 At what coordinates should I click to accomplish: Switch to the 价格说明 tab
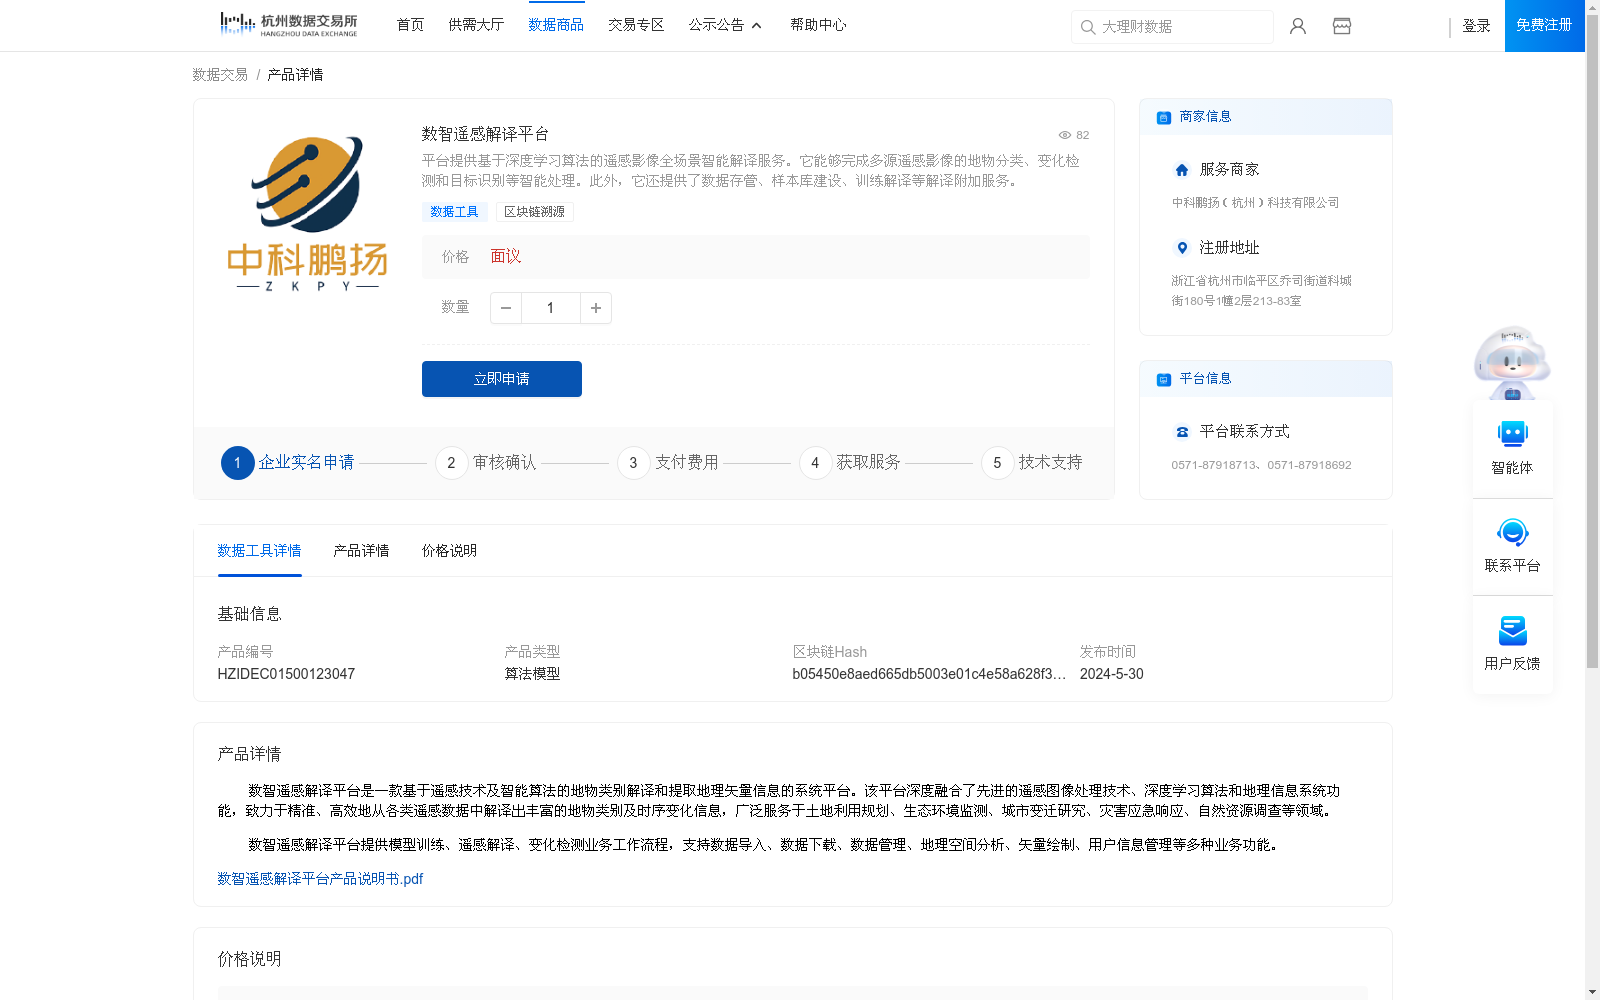449,551
